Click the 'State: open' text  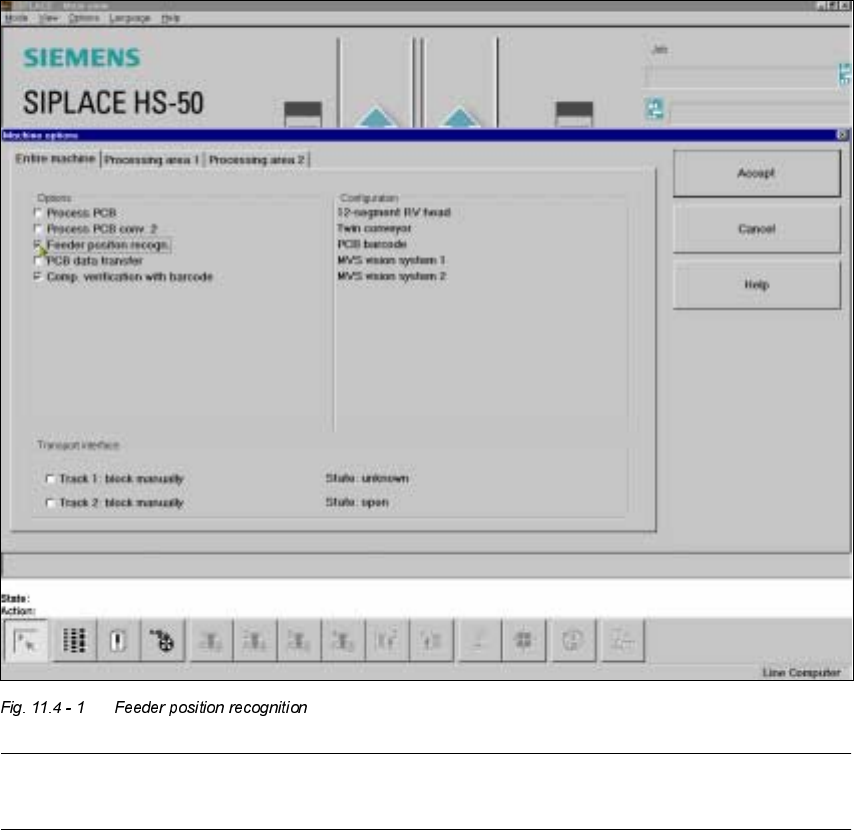click(x=357, y=502)
